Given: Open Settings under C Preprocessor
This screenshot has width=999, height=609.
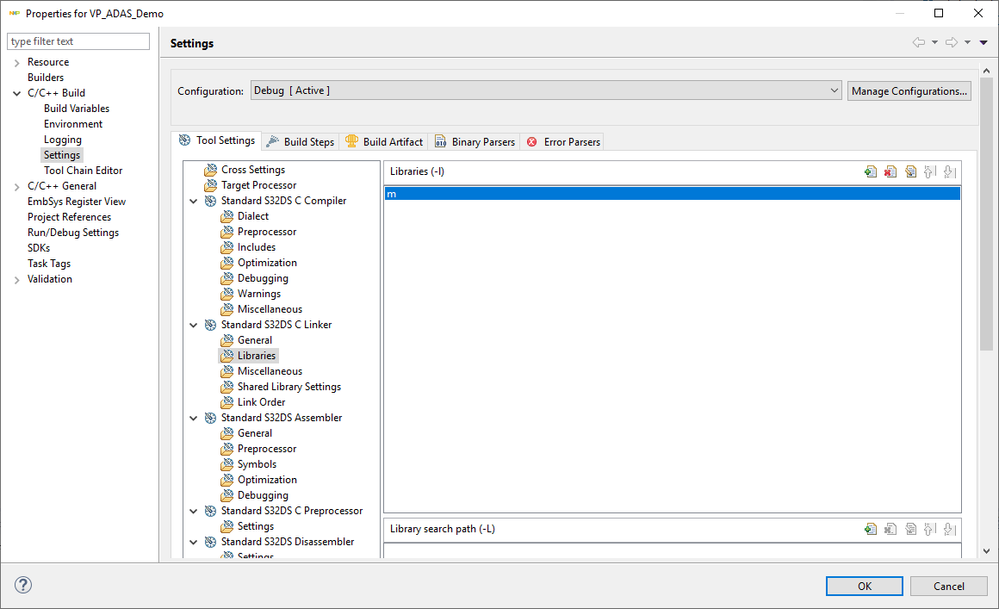Looking at the screenshot, I should 255,527.
